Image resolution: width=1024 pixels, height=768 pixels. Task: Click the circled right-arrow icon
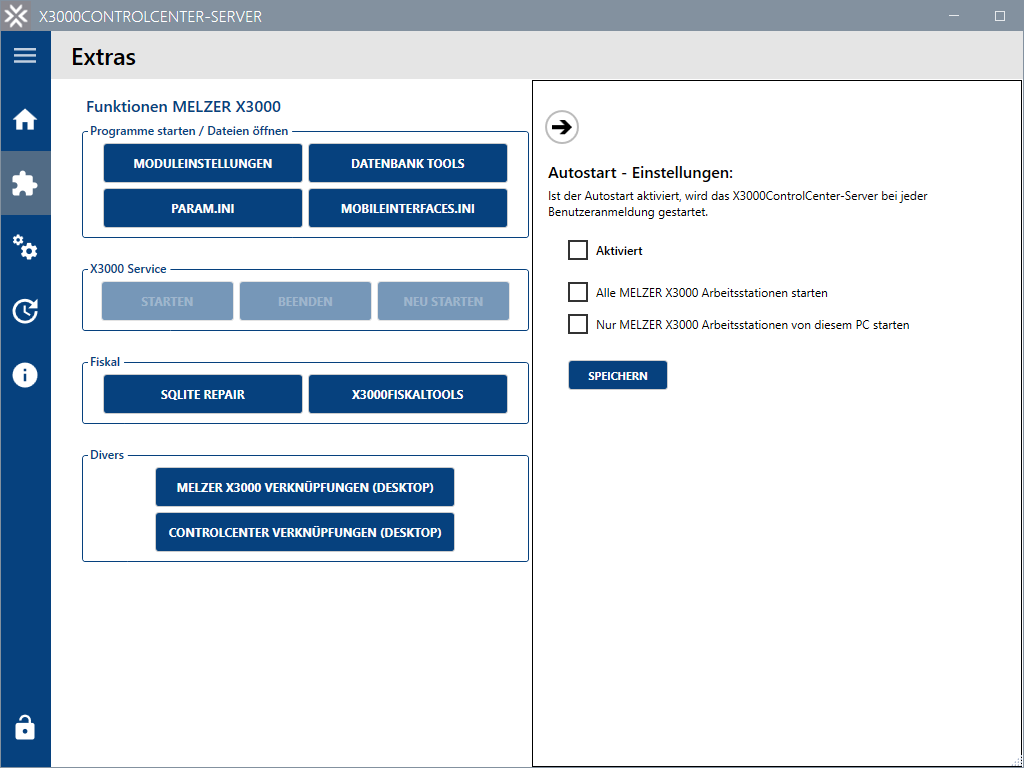point(562,127)
